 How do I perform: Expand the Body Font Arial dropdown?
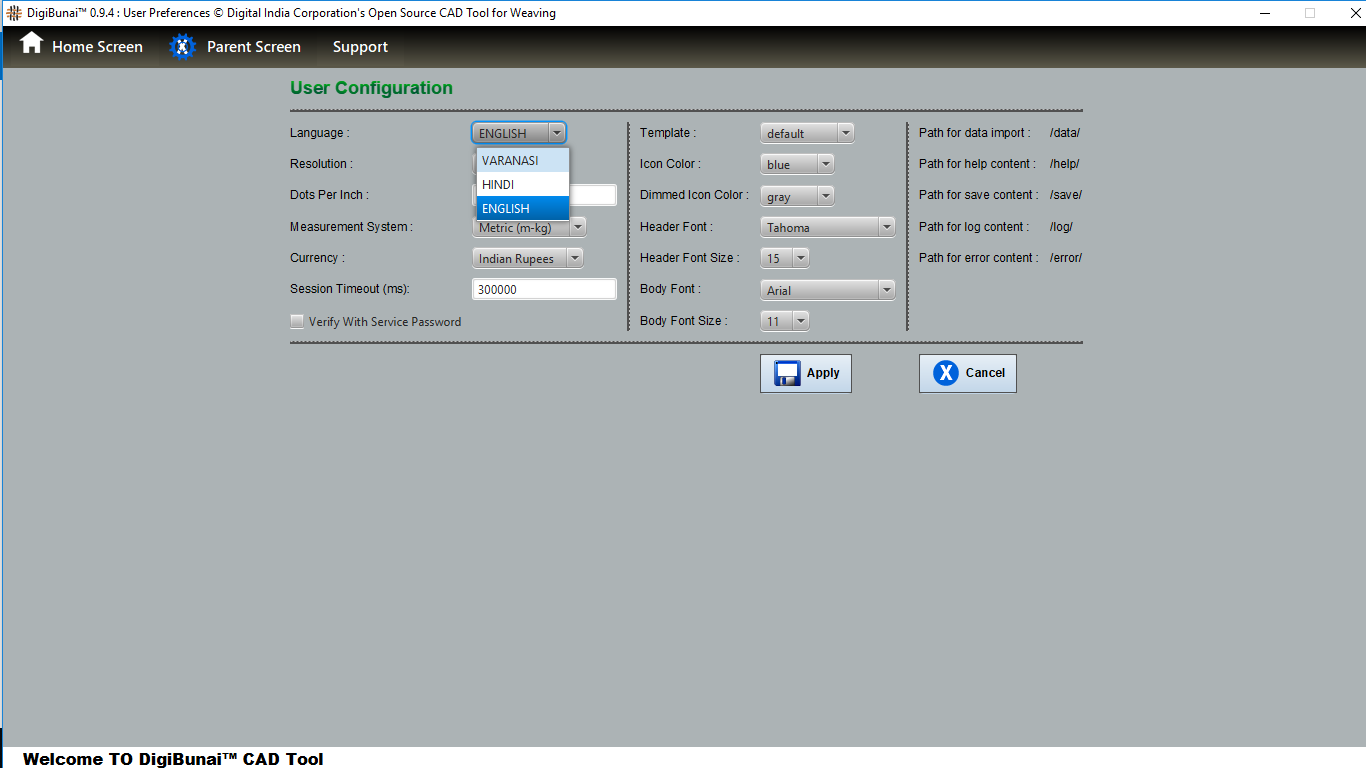[827, 291]
